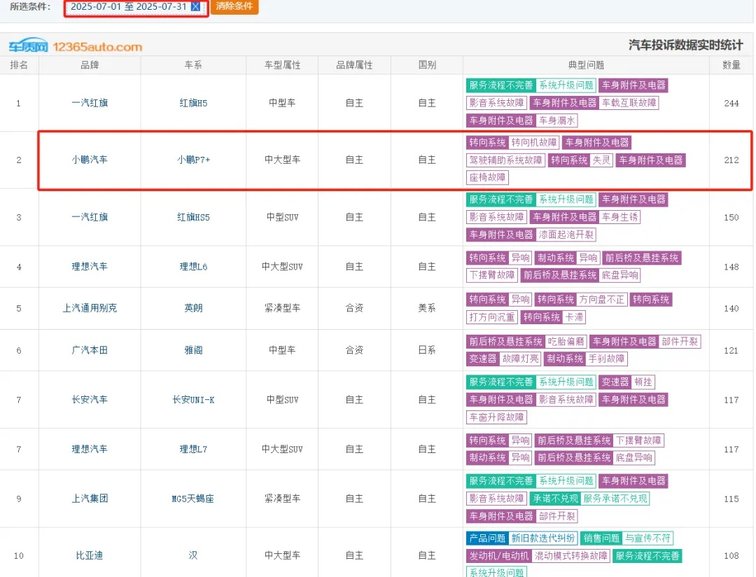The height and width of the screenshot is (577, 756).
Task: Open the 理想L7 series link
Action: coord(193,449)
